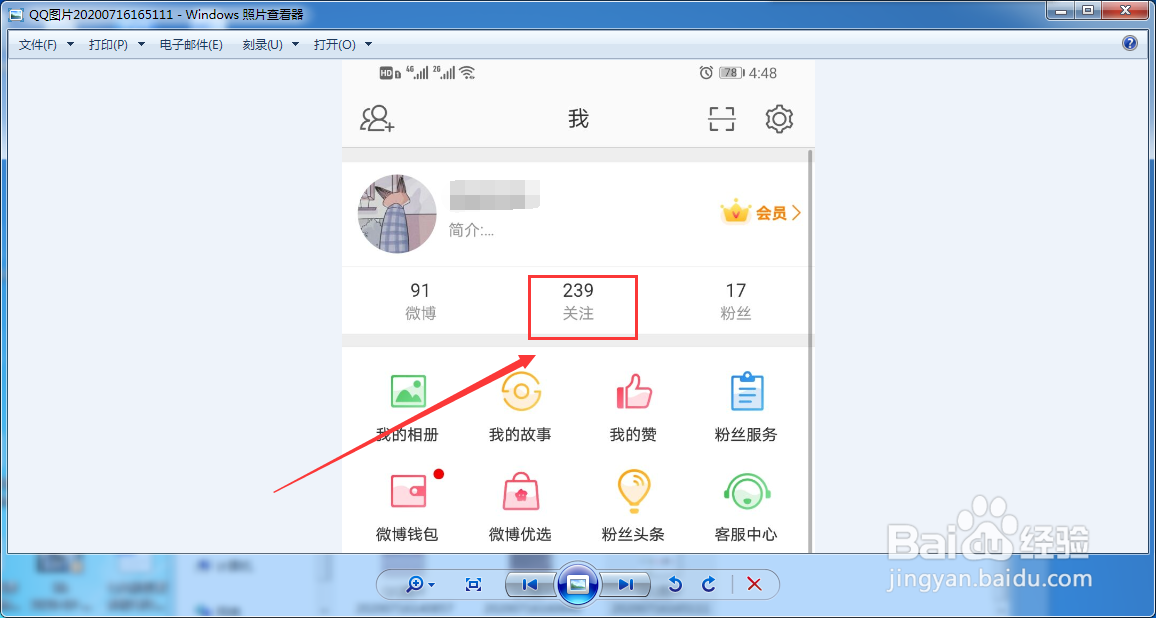The height and width of the screenshot is (618, 1156).
Task: Open 粉丝头条 light bulb icon
Action: (x=634, y=492)
